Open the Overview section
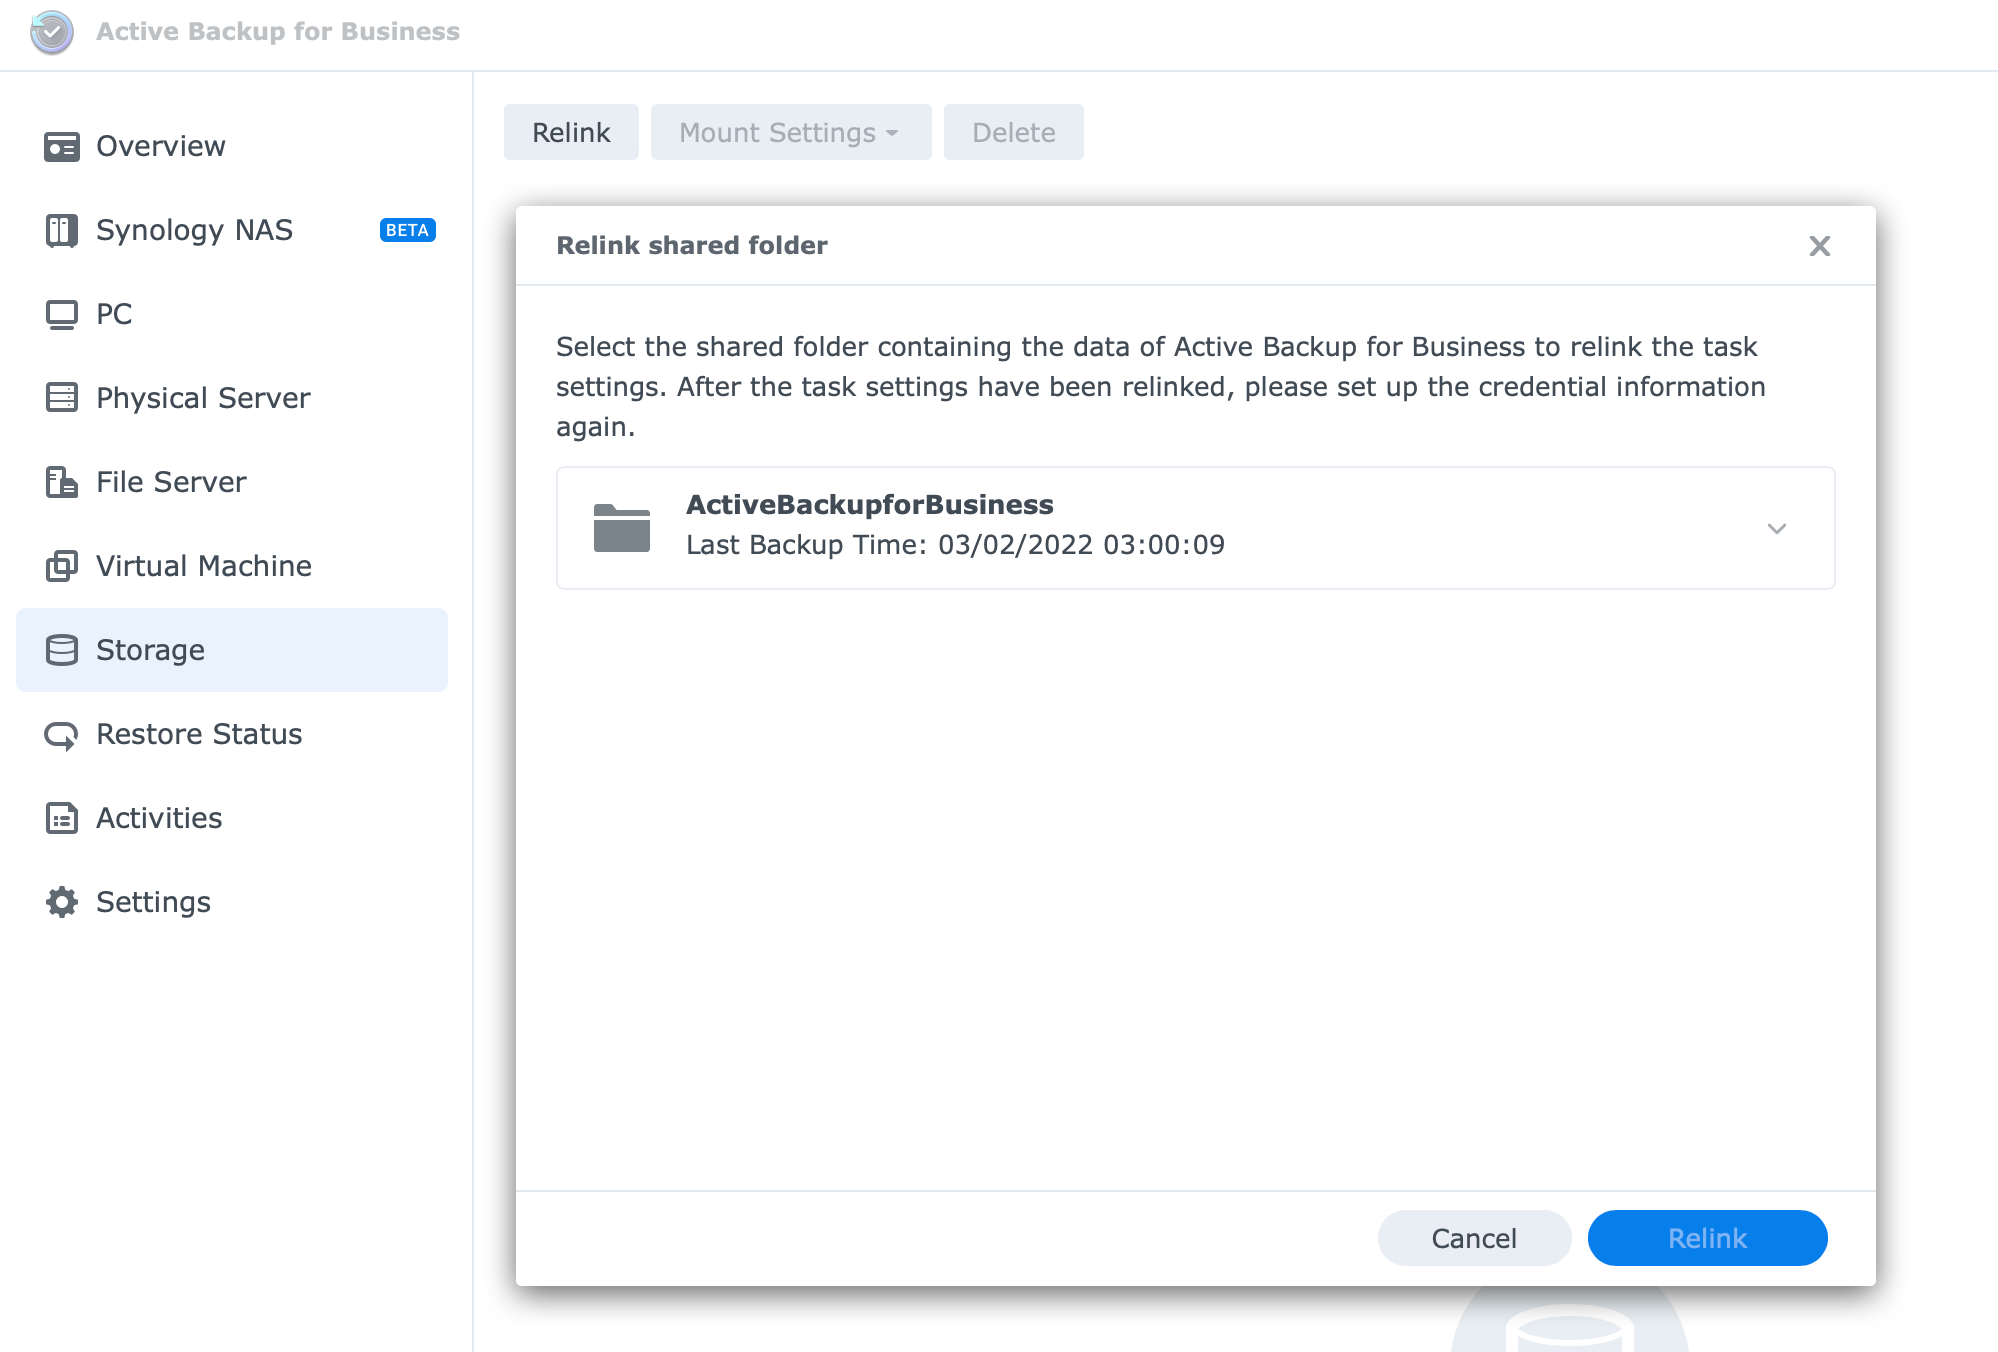The width and height of the screenshot is (1998, 1352). [232, 146]
